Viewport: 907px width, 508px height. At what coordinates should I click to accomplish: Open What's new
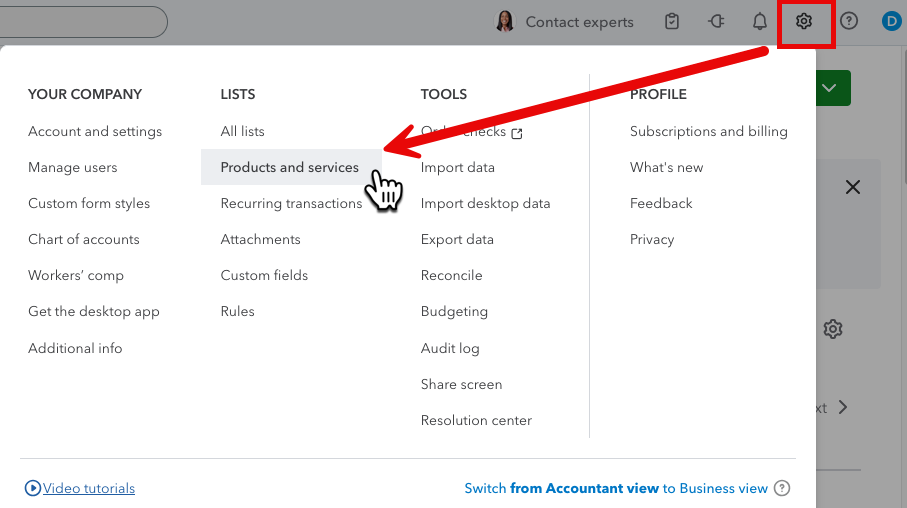point(666,168)
